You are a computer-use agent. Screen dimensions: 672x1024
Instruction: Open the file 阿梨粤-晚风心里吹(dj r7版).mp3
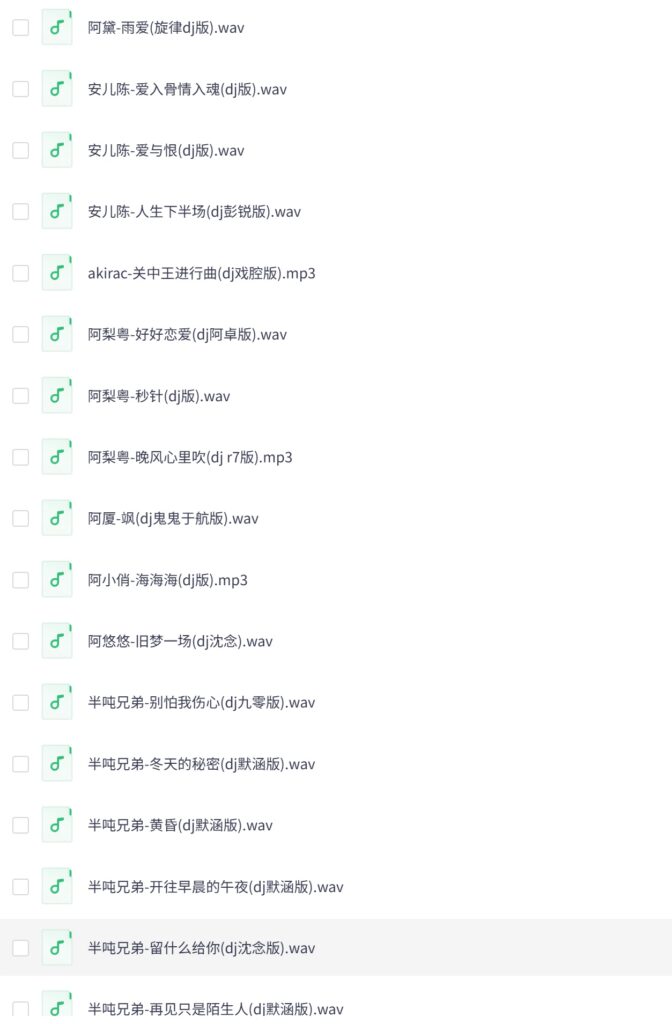pos(190,457)
